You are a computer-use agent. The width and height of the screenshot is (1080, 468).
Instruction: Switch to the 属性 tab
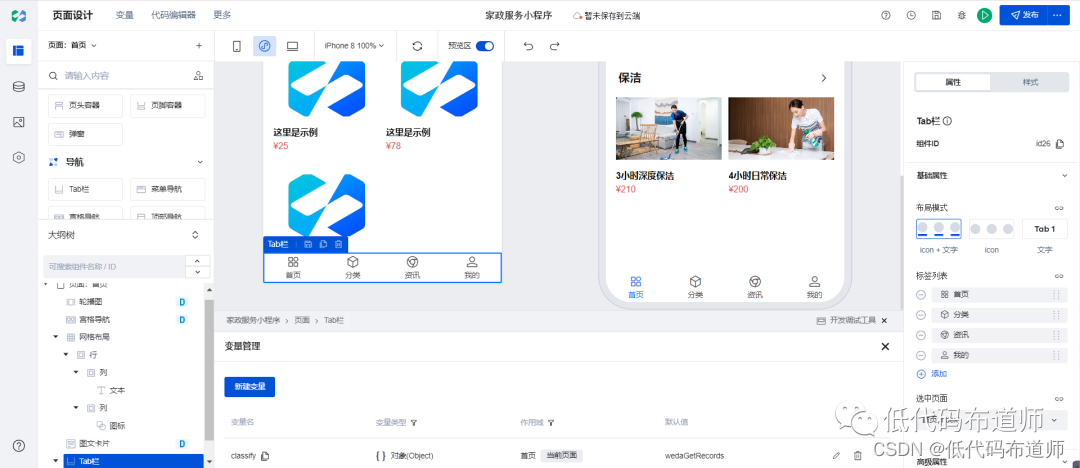click(x=953, y=82)
